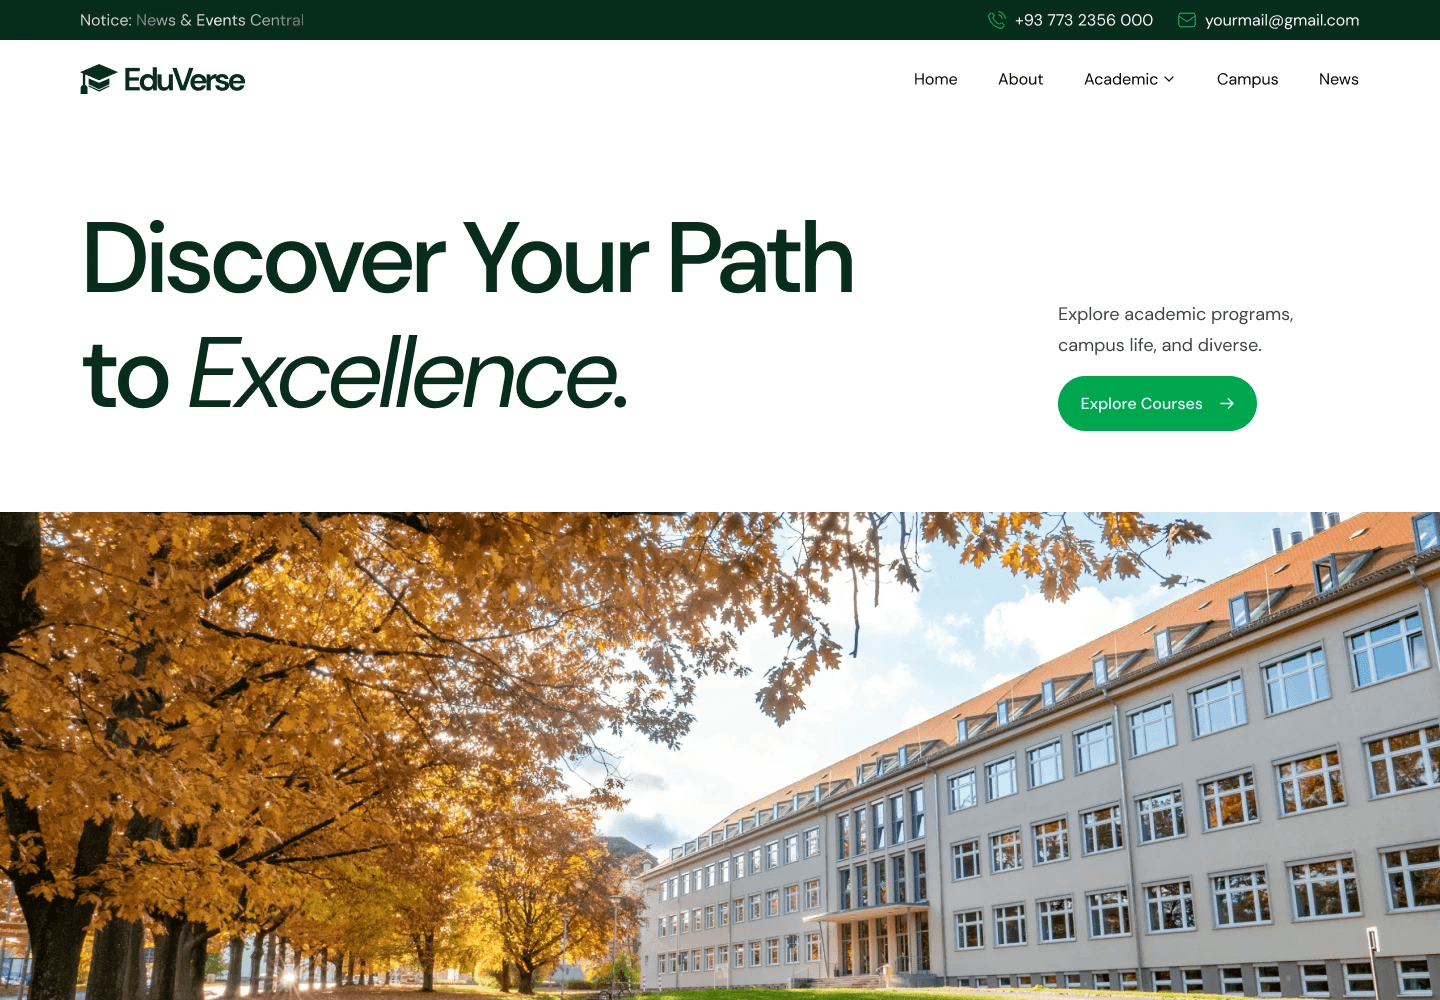
Task: Click the Explore Courses button
Action: pos(1157,404)
